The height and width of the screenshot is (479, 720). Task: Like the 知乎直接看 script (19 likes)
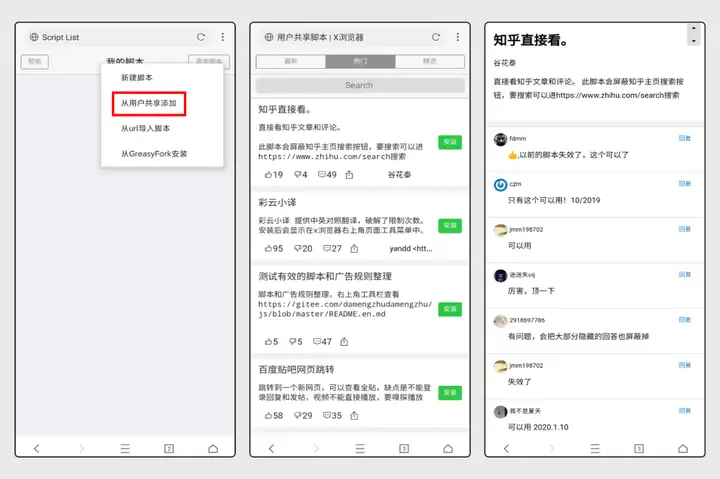[274, 175]
